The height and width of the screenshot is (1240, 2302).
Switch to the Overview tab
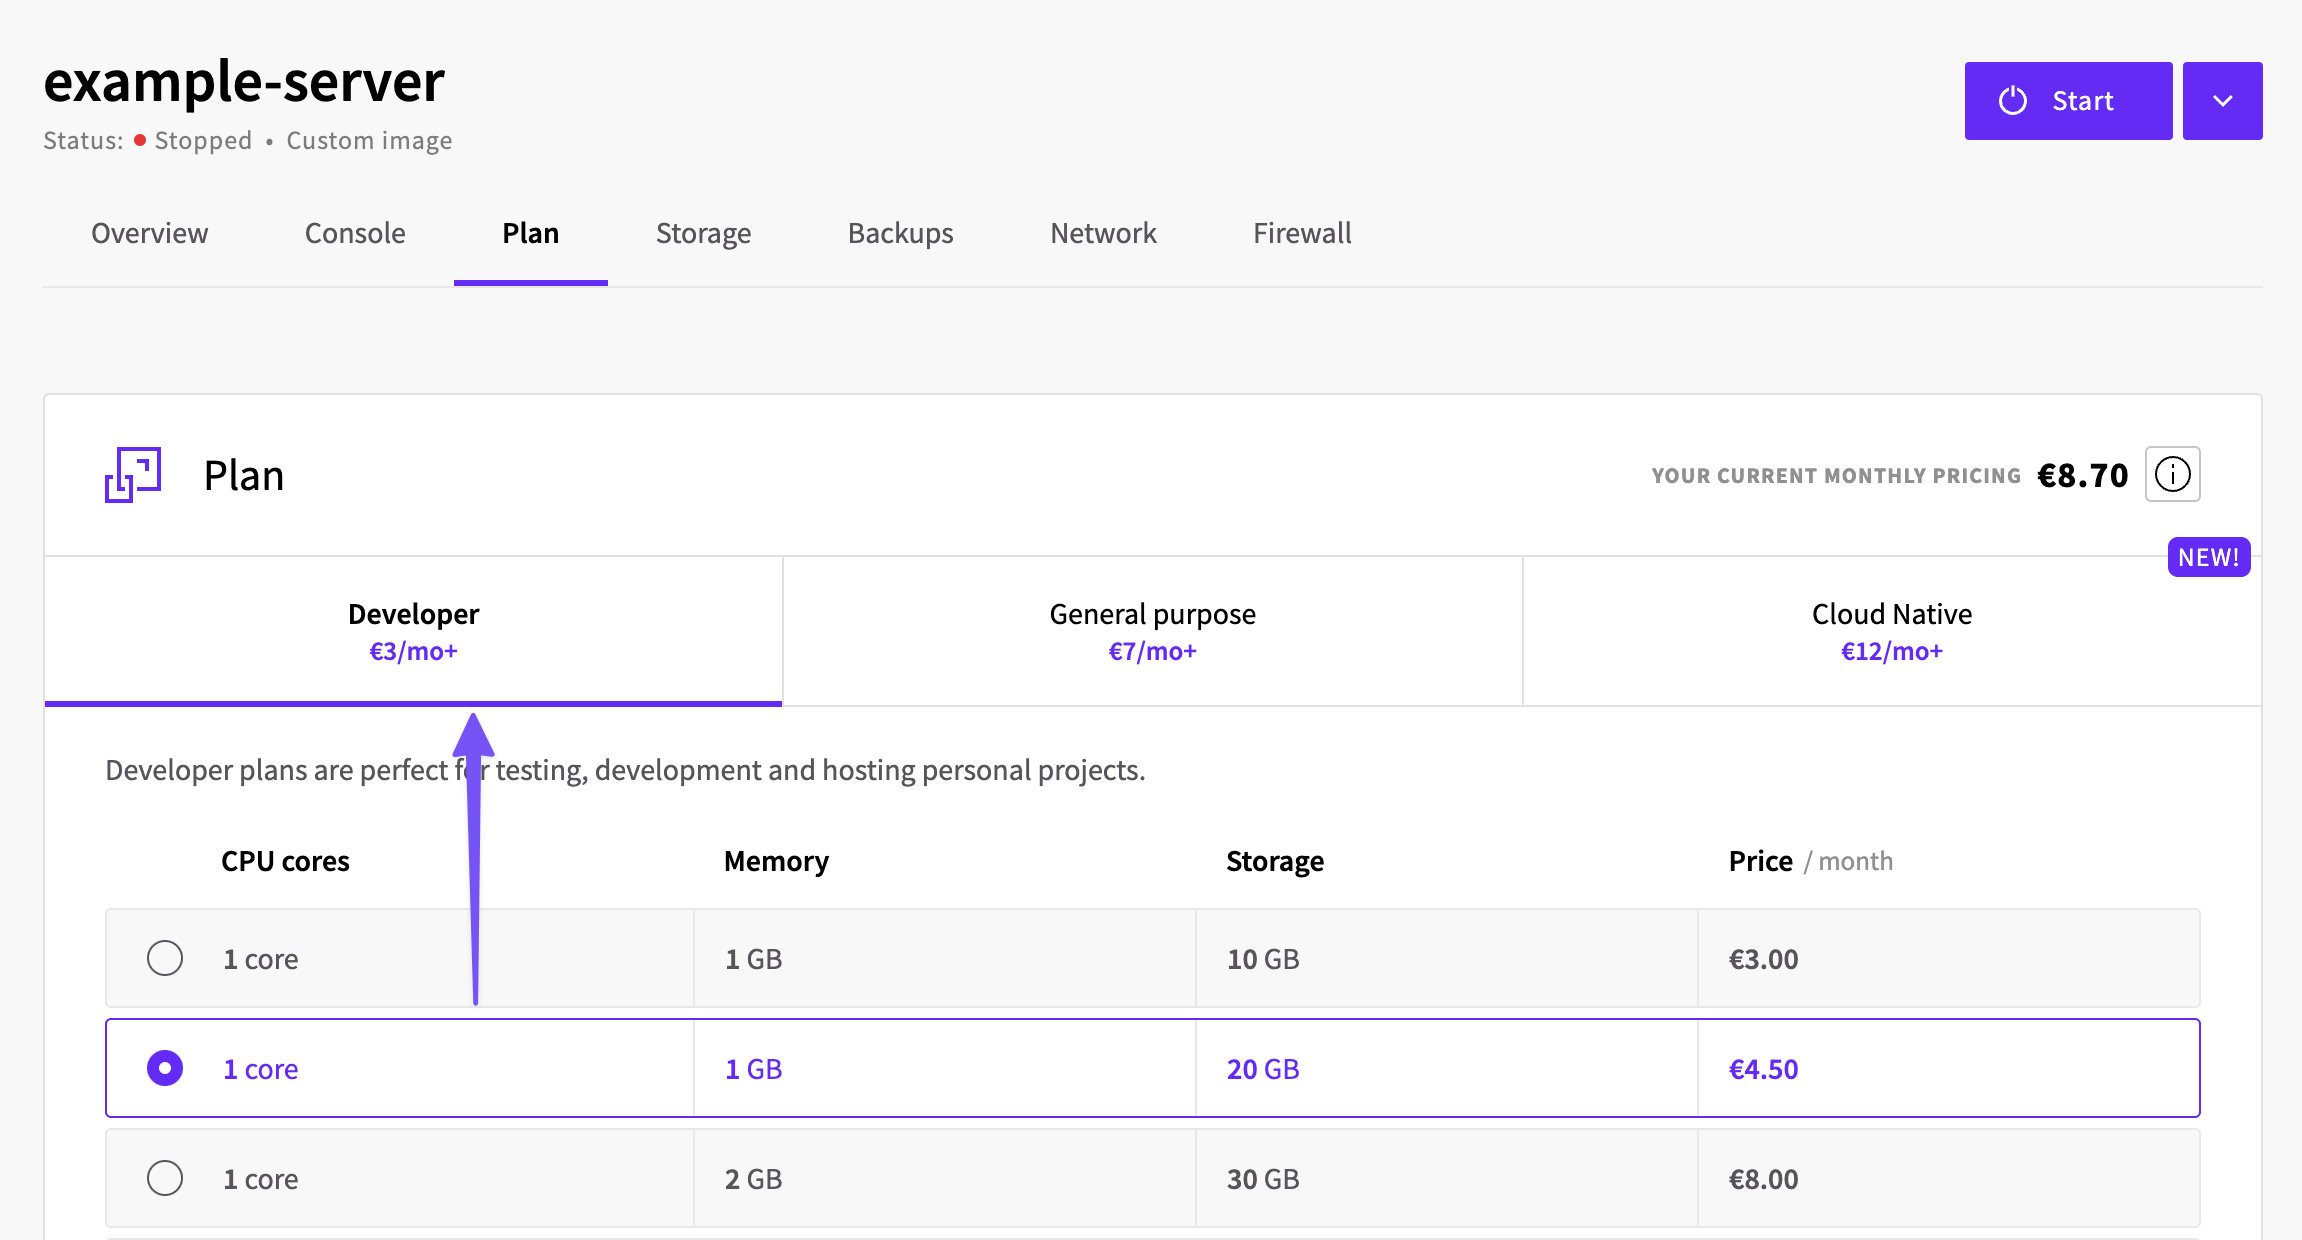click(150, 233)
